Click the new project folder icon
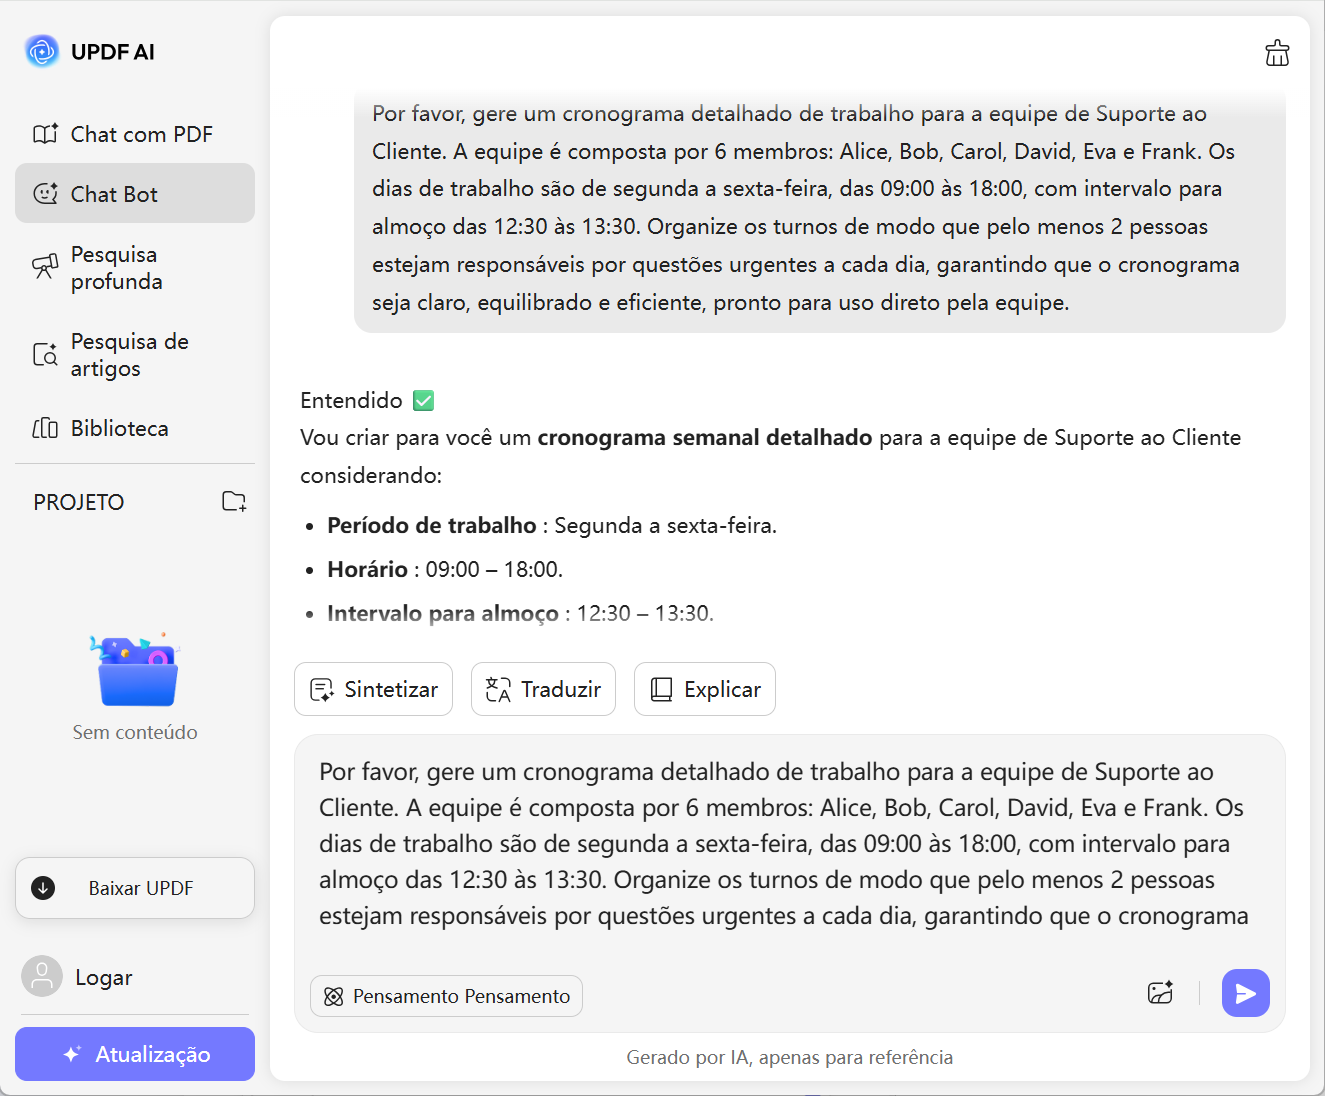The width and height of the screenshot is (1325, 1096). click(x=234, y=502)
